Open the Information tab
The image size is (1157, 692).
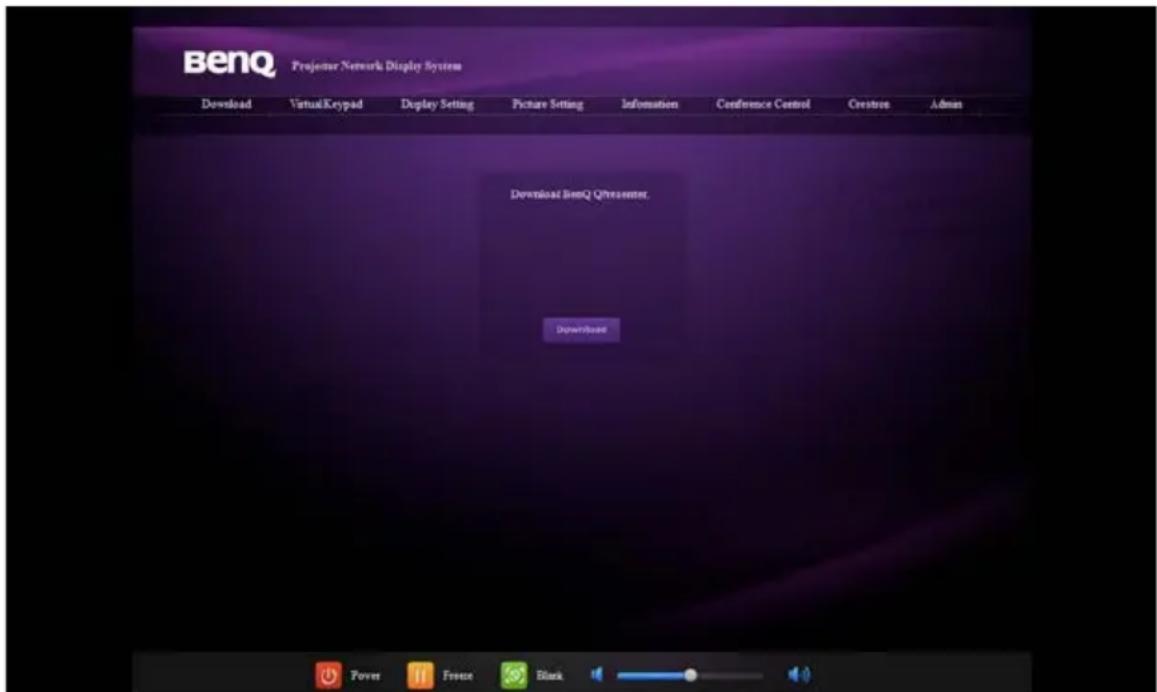coord(650,104)
